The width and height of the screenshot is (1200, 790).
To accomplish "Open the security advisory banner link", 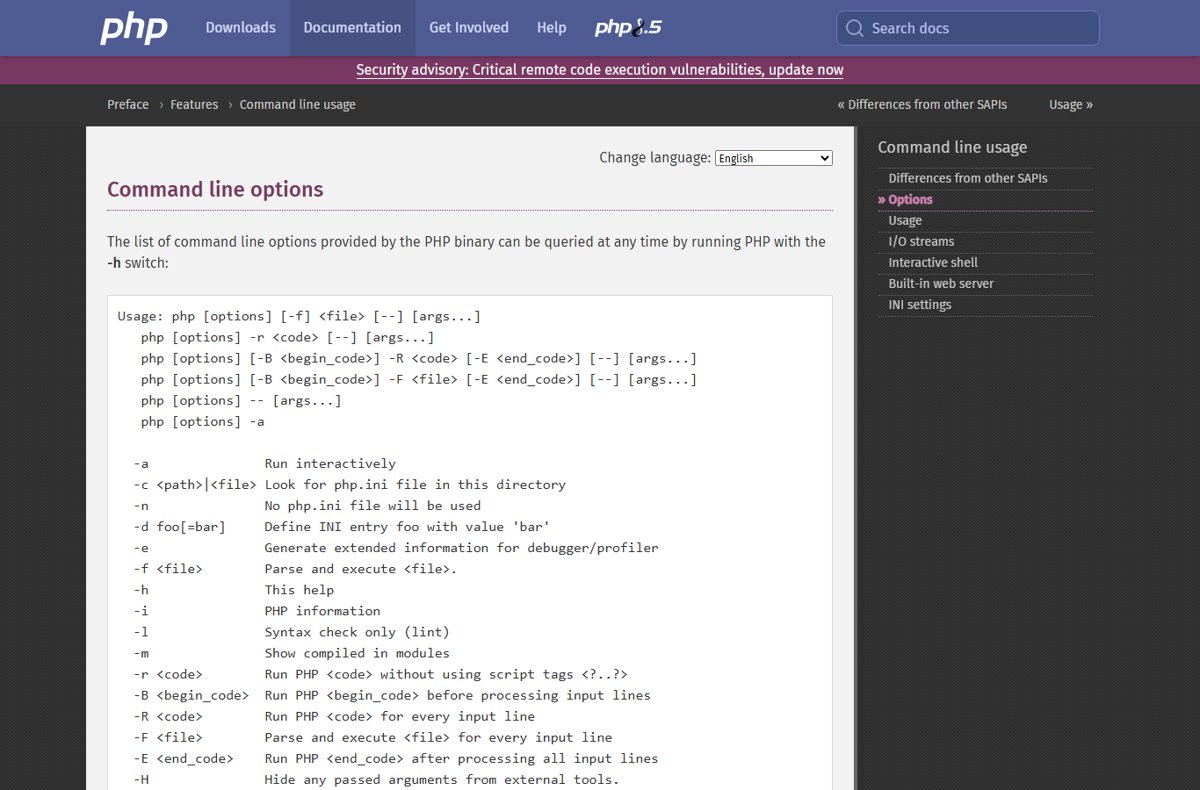I will [x=600, y=70].
